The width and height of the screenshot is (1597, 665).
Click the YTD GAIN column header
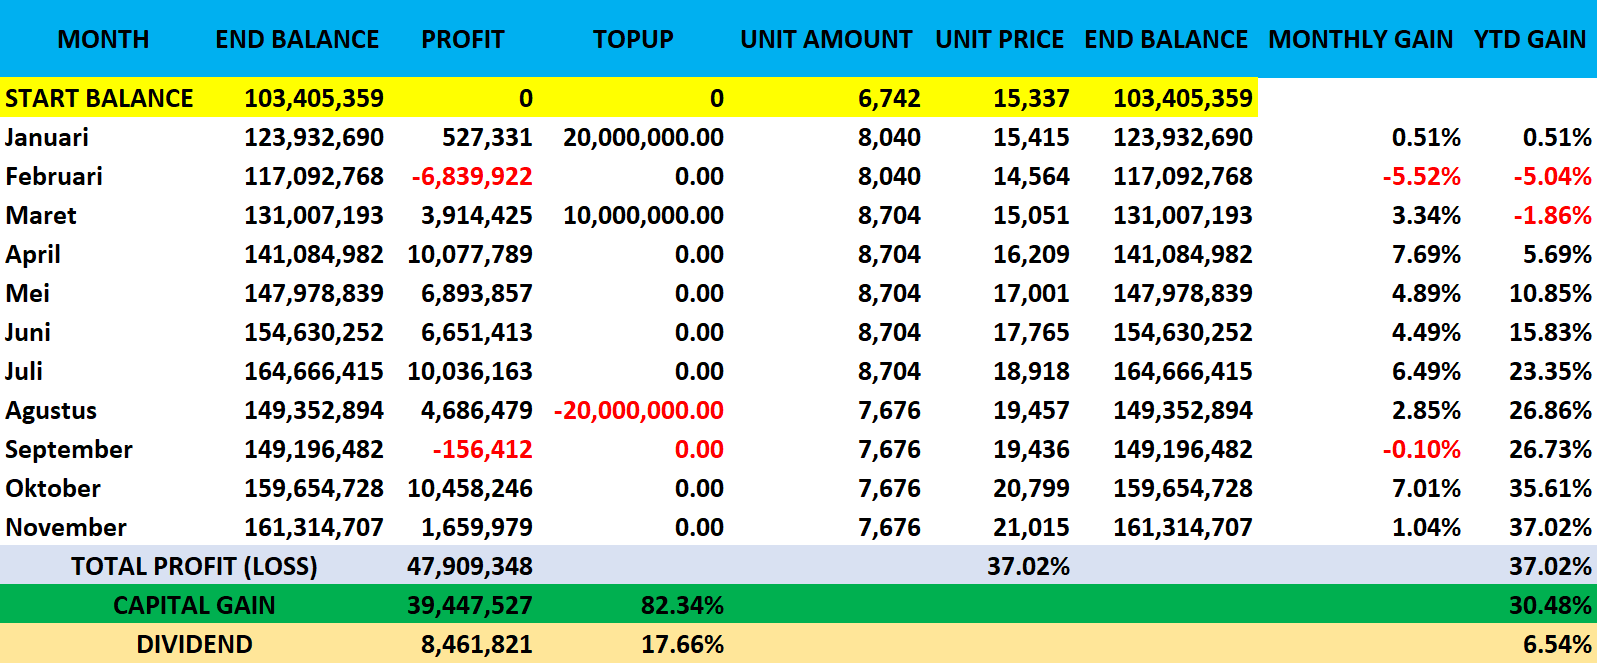[1529, 39]
